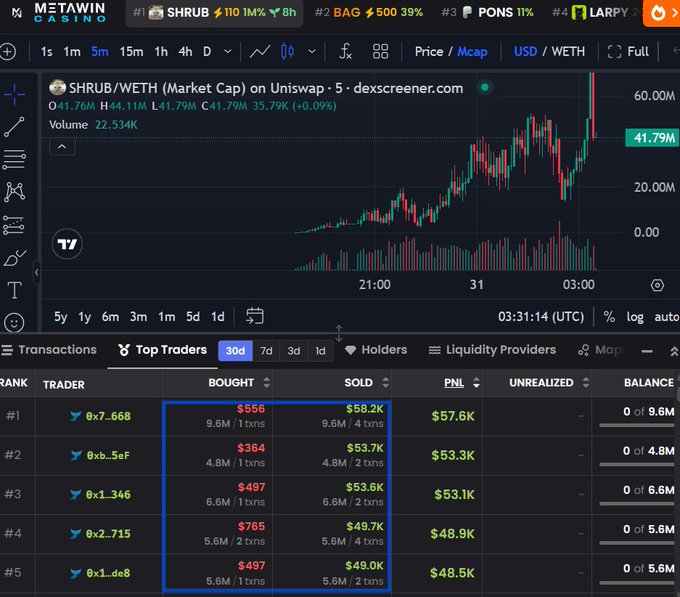Click the TradingView logo on chart
The image size is (680, 597).
[x=67, y=244]
